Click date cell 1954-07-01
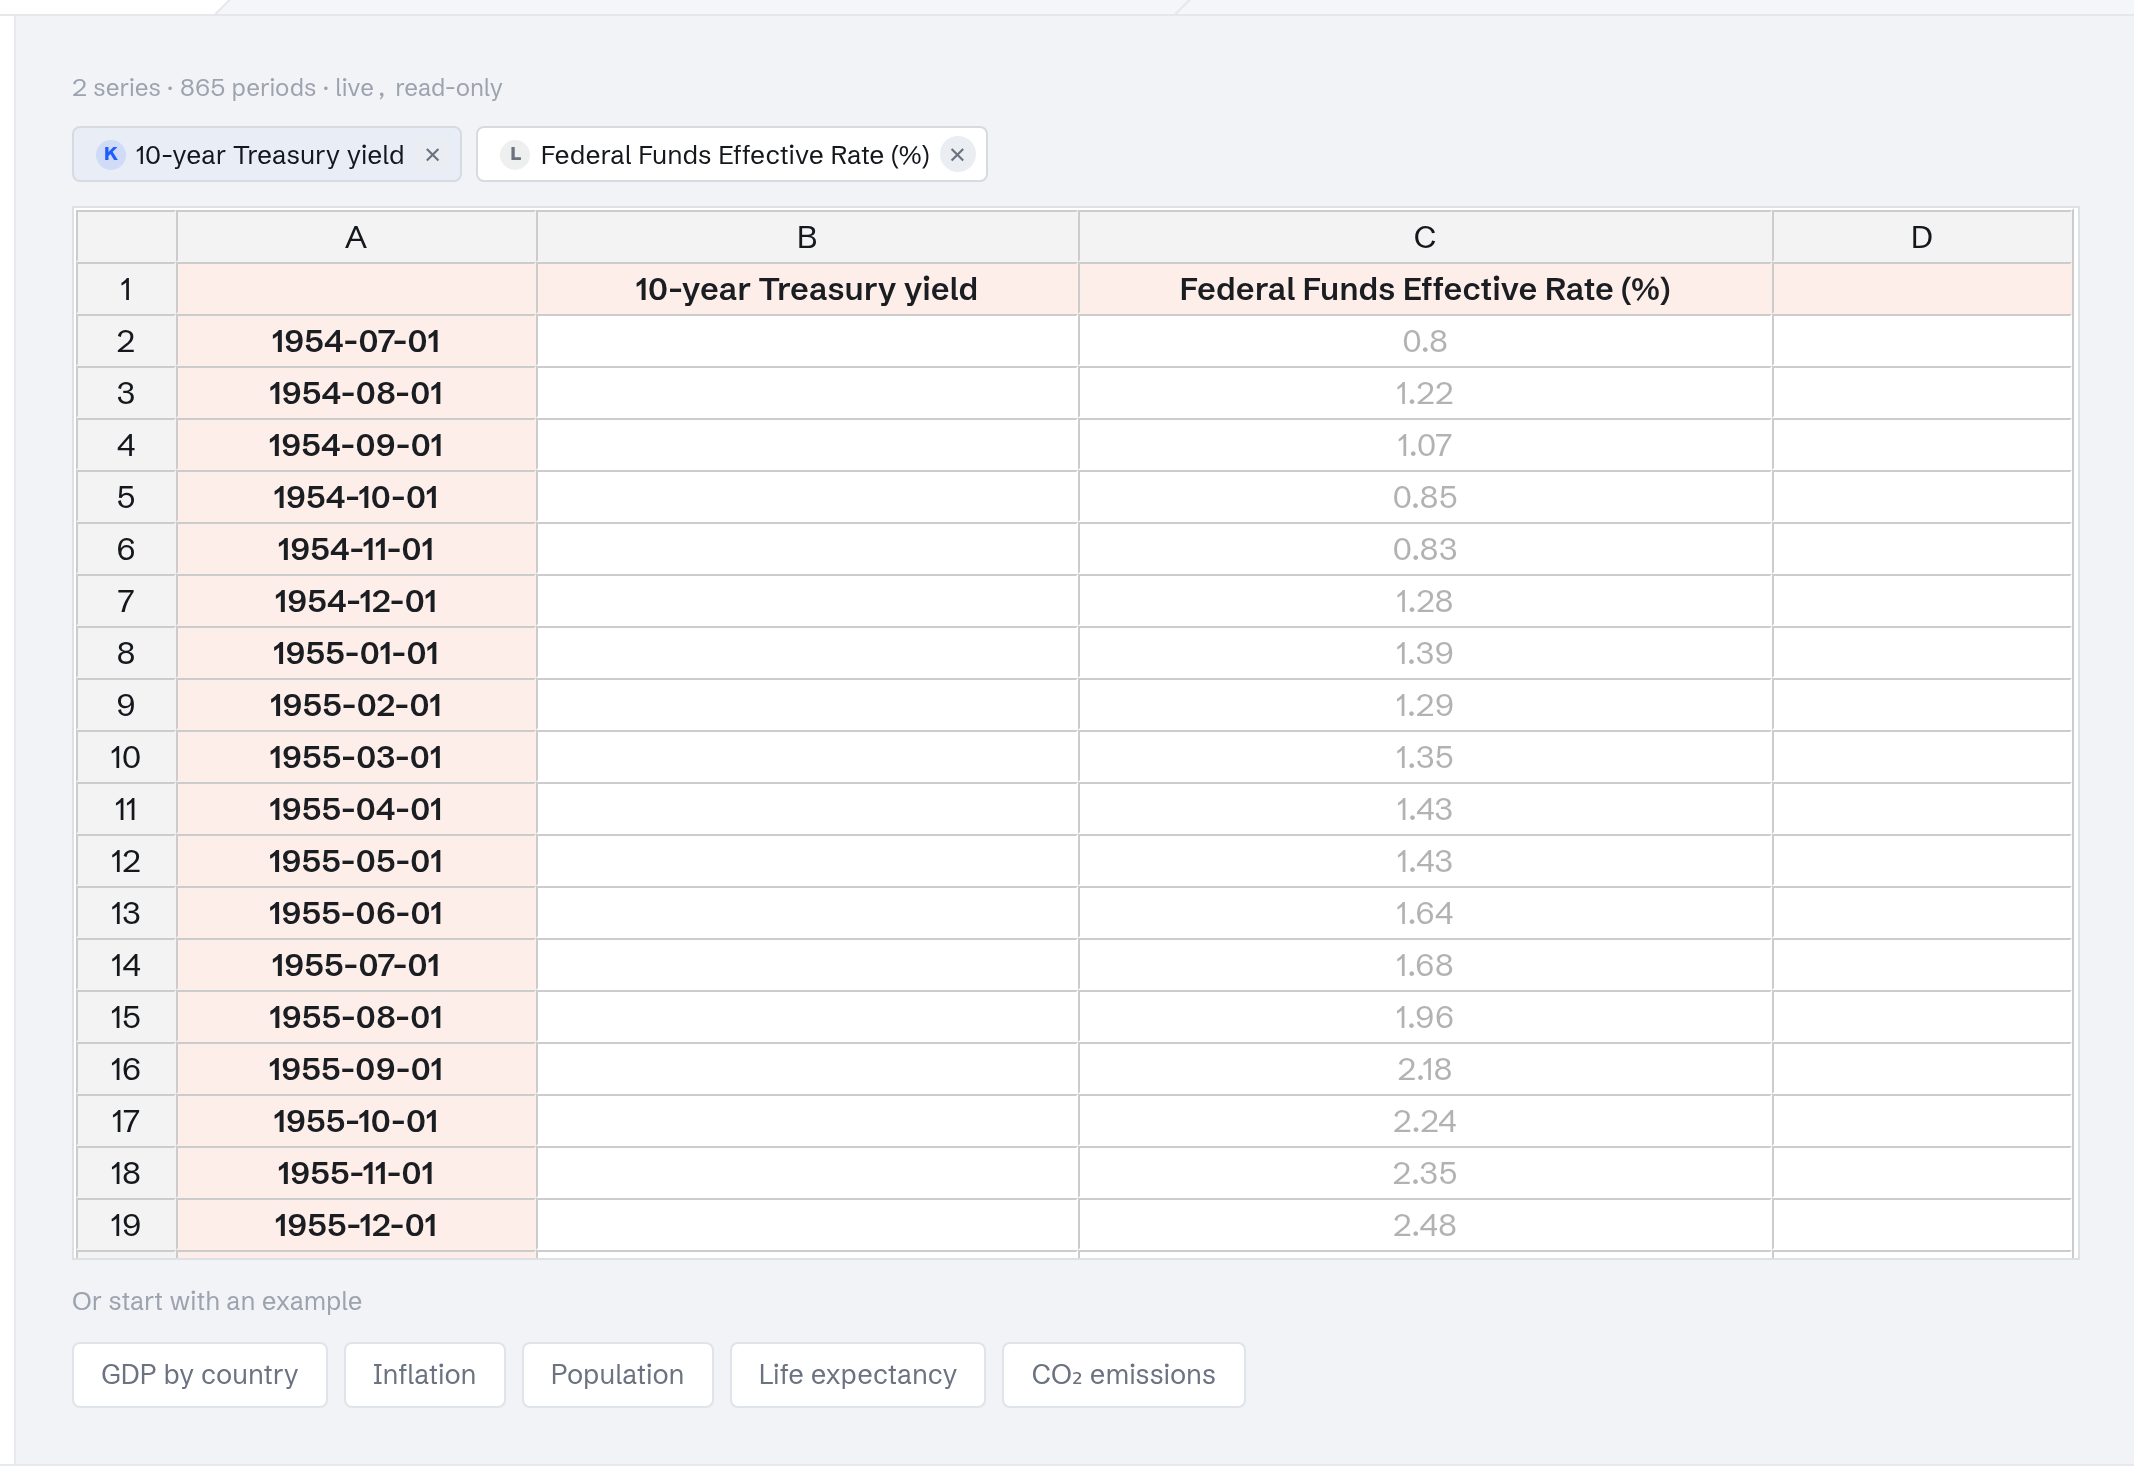Image resolution: width=2134 pixels, height=1480 pixels. (356, 342)
